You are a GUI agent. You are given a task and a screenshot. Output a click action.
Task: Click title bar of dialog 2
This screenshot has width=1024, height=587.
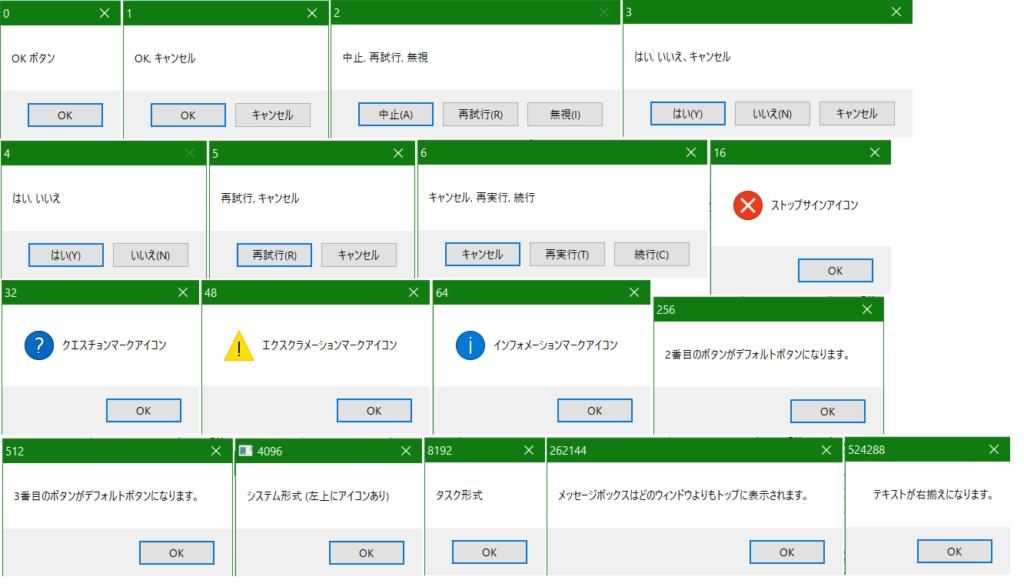pyautogui.click(x=475, y=12)
